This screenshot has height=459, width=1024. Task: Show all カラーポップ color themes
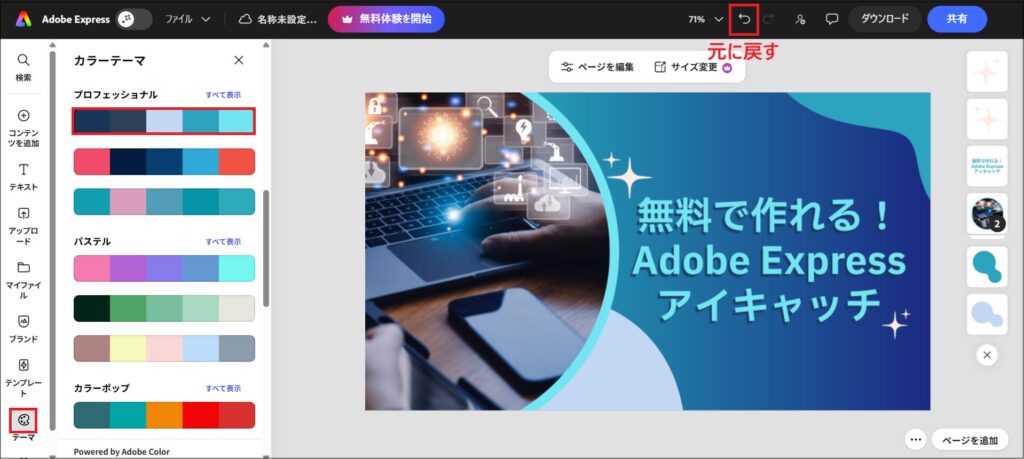[x=223, y=388]
